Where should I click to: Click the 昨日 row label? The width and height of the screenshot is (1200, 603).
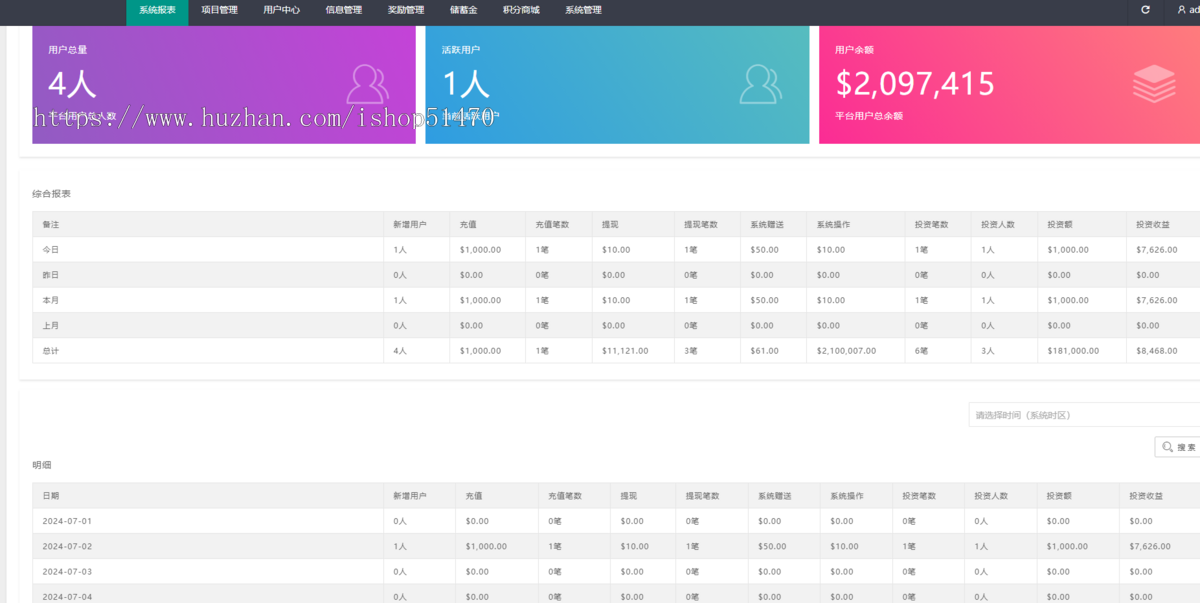tap(50, 275)
